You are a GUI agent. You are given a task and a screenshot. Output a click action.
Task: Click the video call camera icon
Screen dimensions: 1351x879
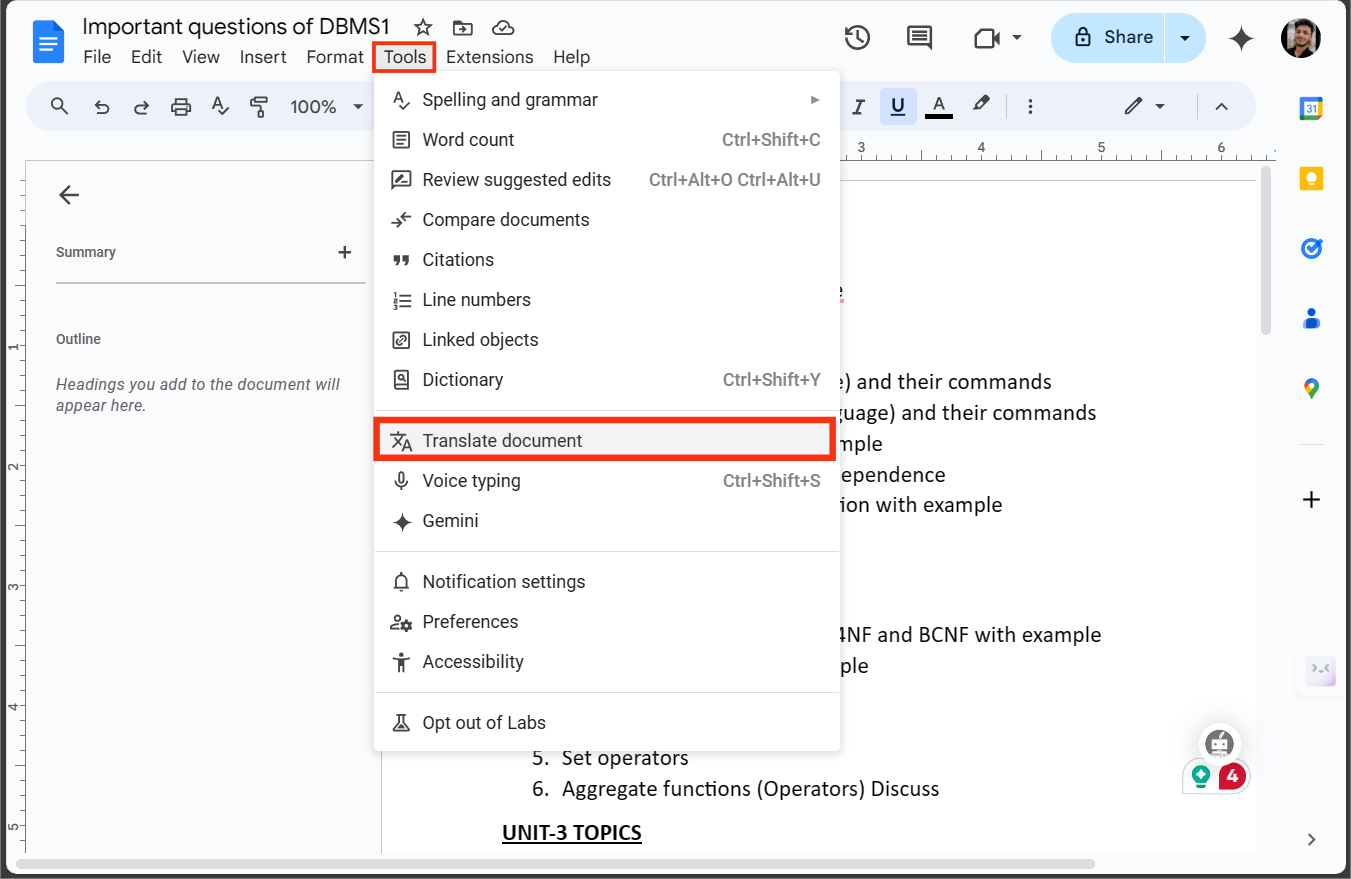pos(987,38)
